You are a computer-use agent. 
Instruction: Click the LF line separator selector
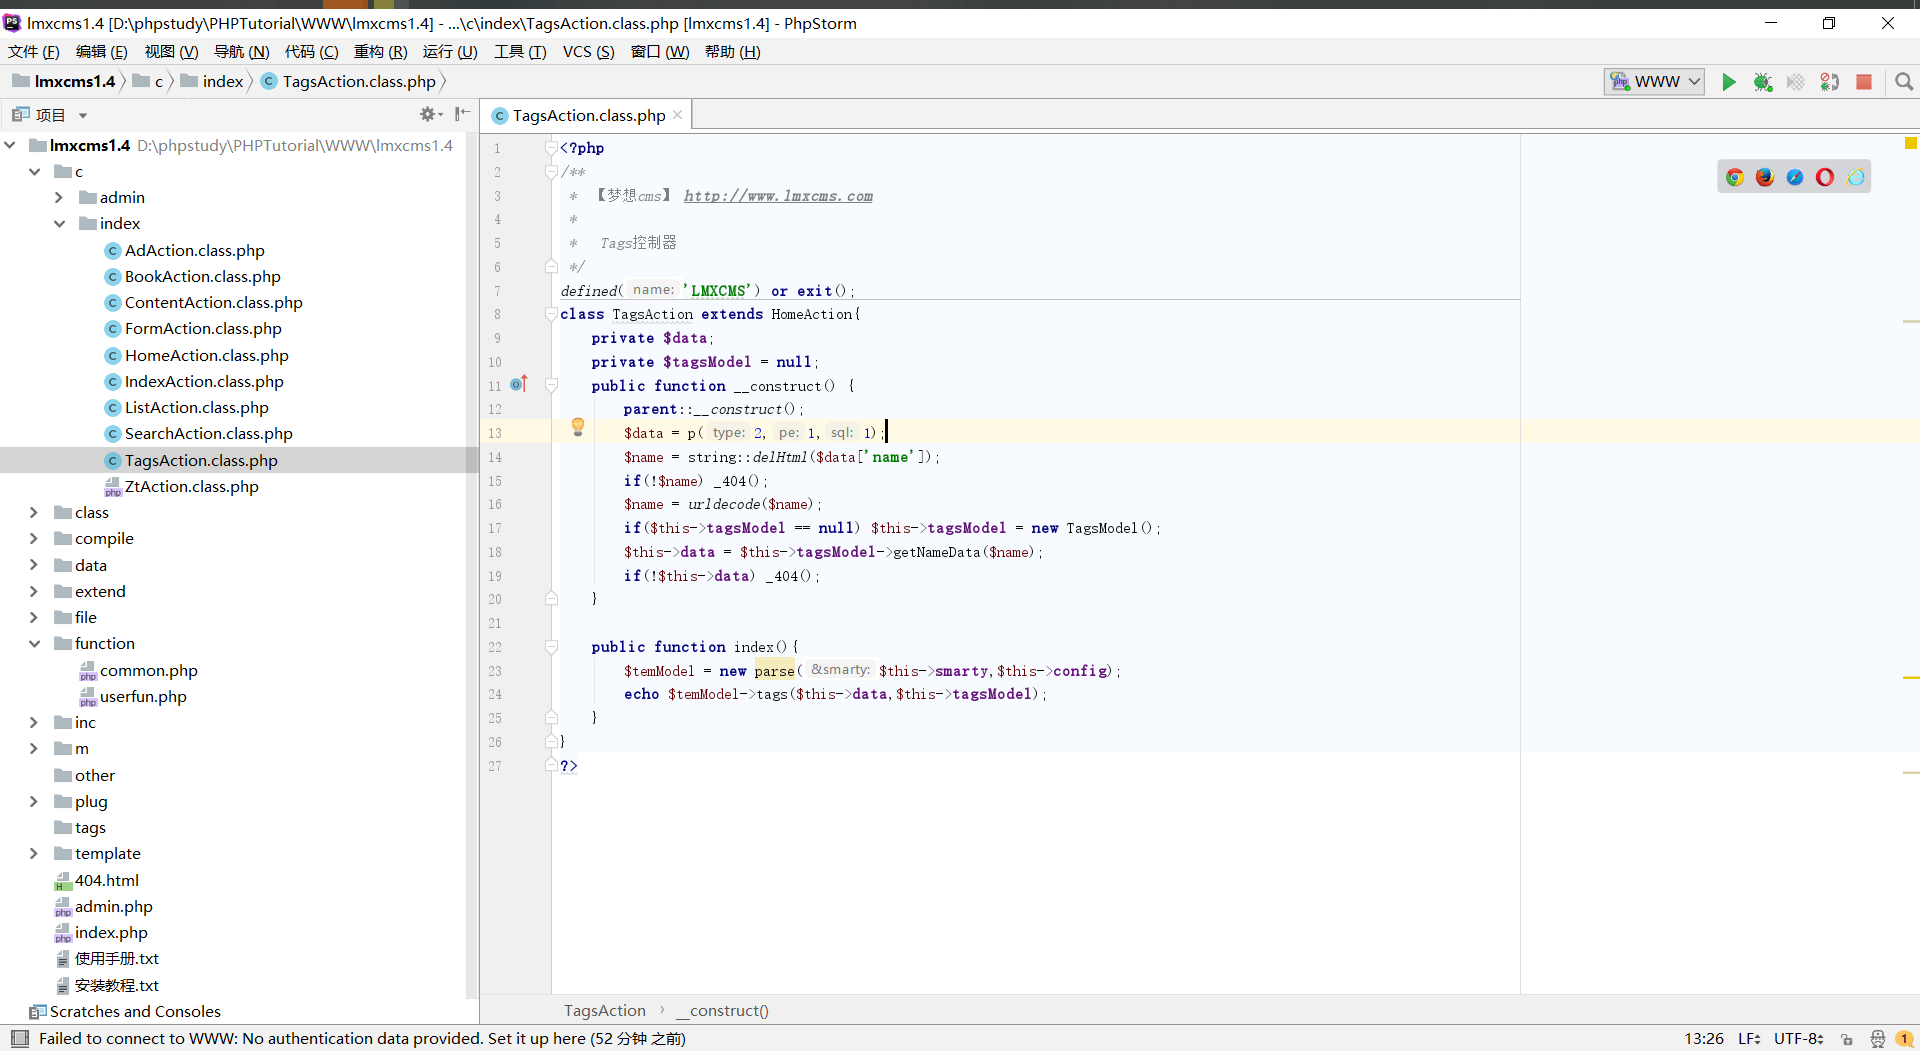coord(1749,1039)
